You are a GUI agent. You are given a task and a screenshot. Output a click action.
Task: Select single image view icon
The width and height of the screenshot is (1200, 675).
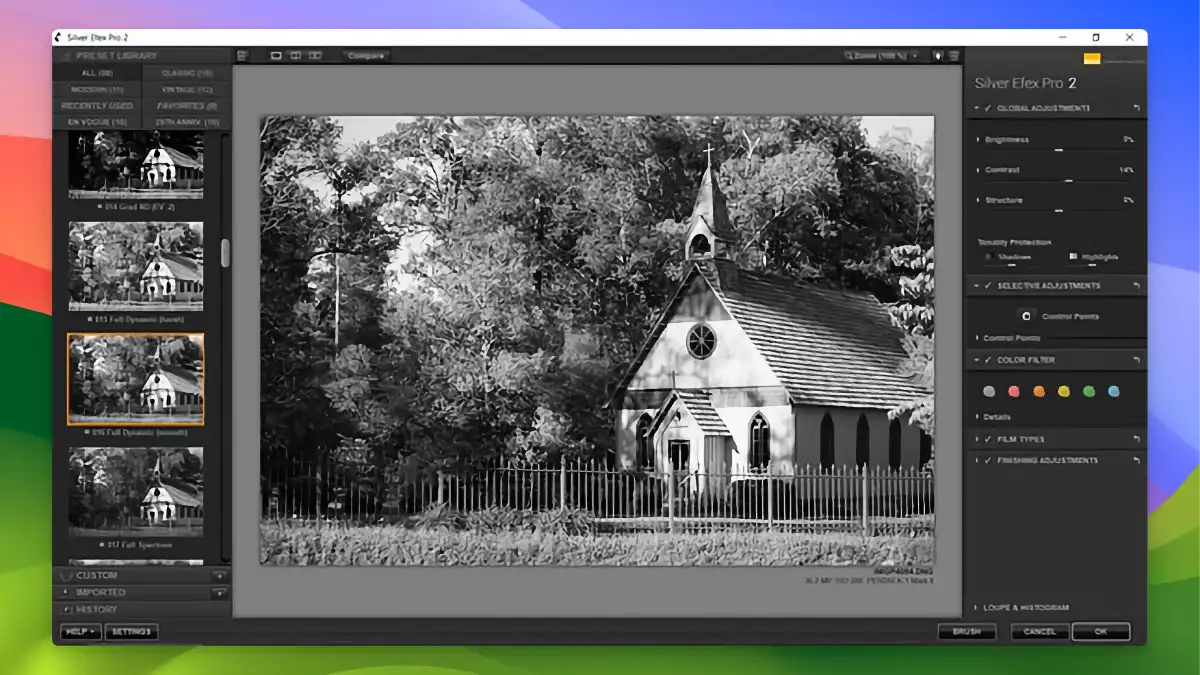277,56
